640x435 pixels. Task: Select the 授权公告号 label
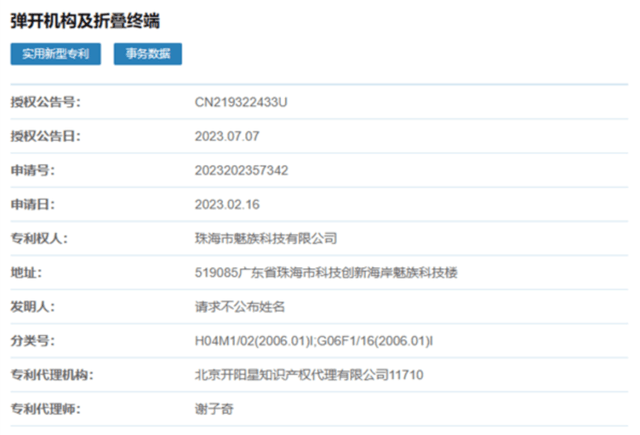46,102
